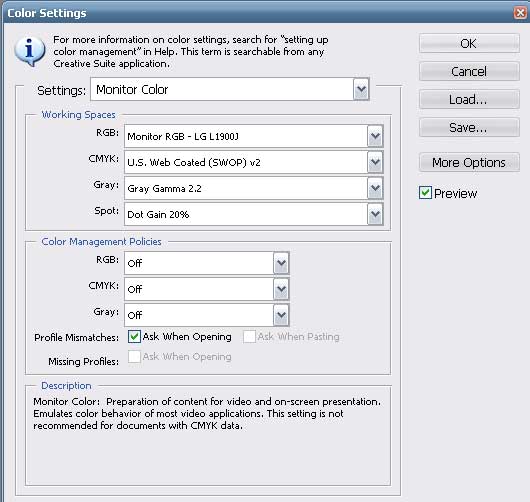Enable Missing Profiles Ask When Opening
Screen dimensions: 530x502
(x=134, y=356)
